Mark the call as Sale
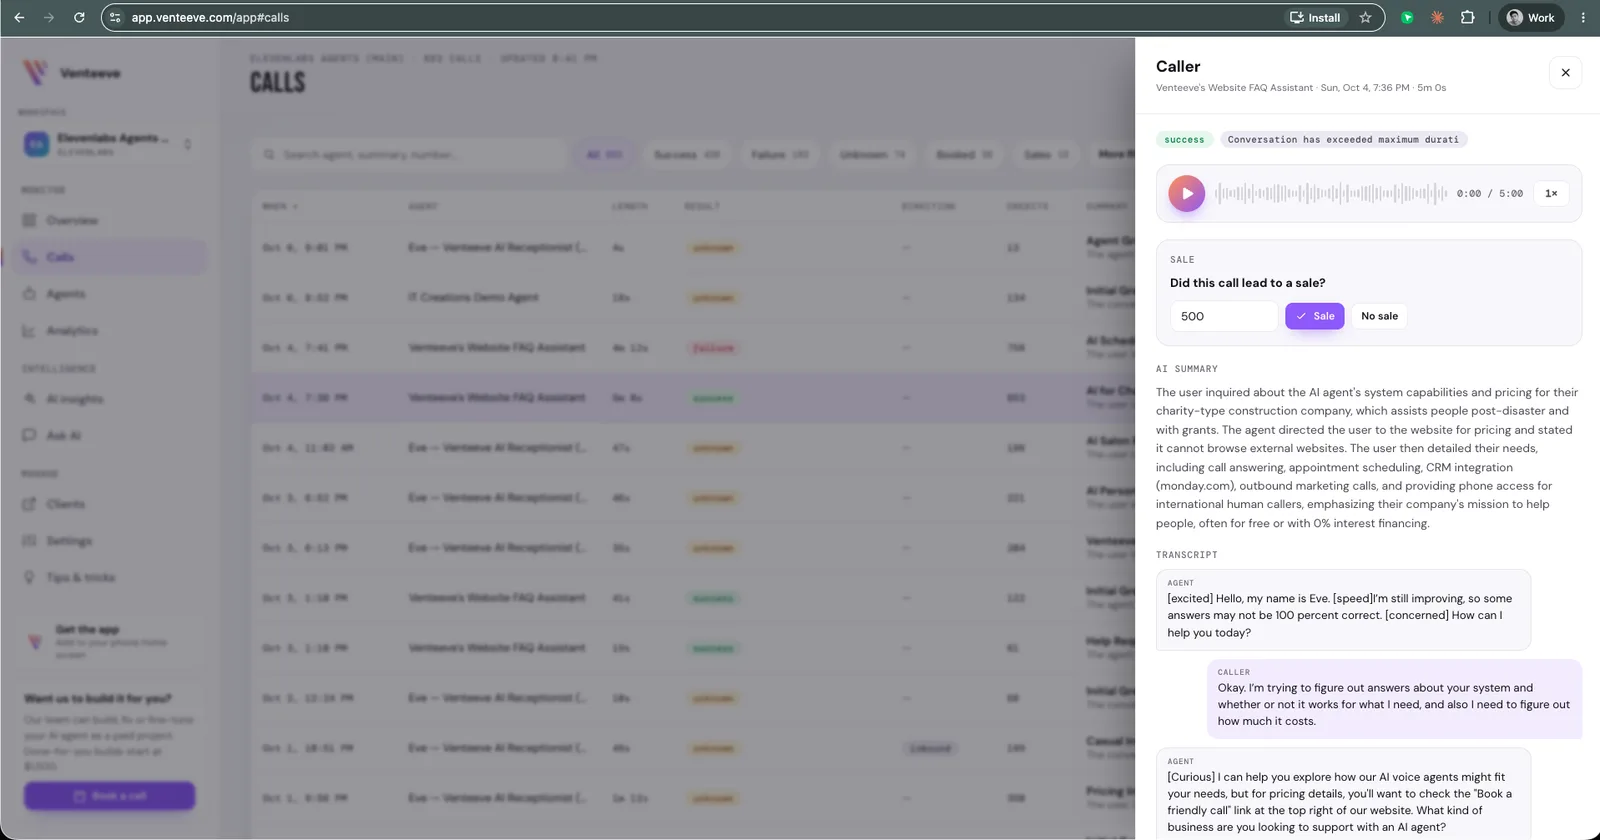This screenshot has height=840, width=1600. pos(1315,316)
